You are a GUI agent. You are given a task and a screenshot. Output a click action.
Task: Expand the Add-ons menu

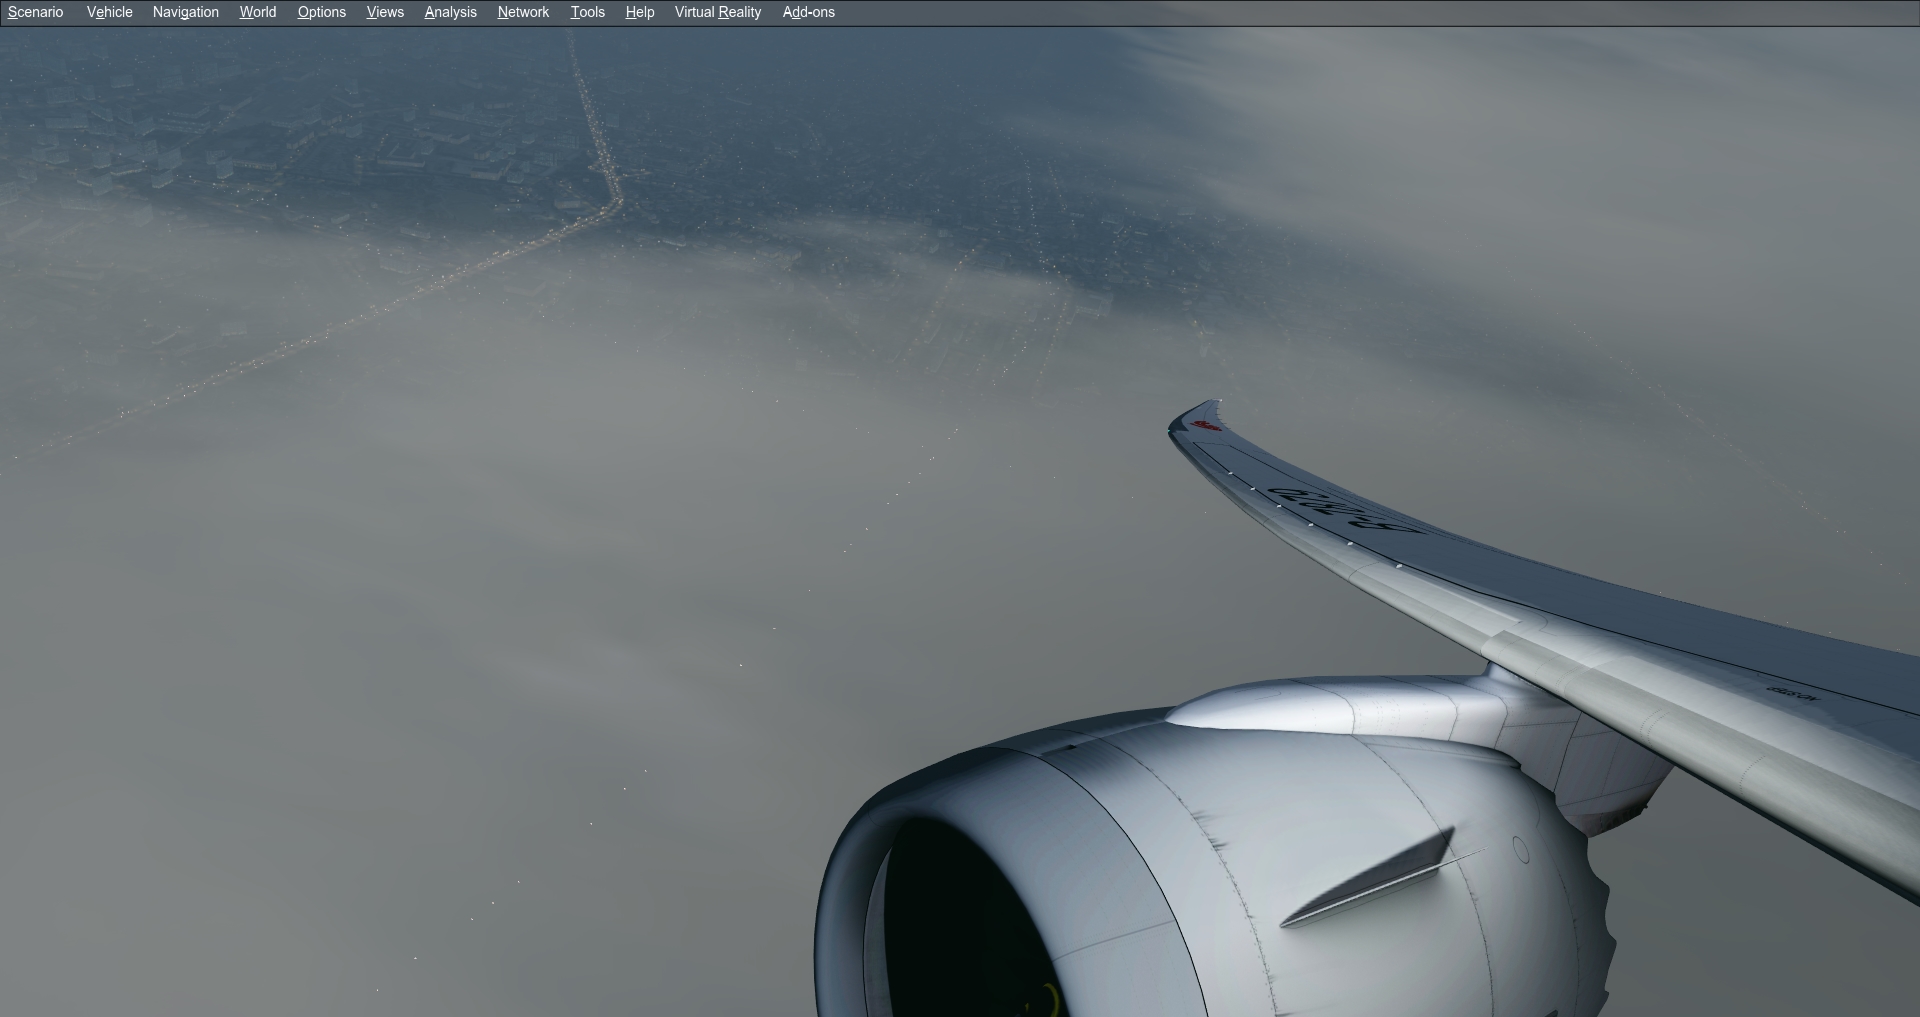[808, 12]
